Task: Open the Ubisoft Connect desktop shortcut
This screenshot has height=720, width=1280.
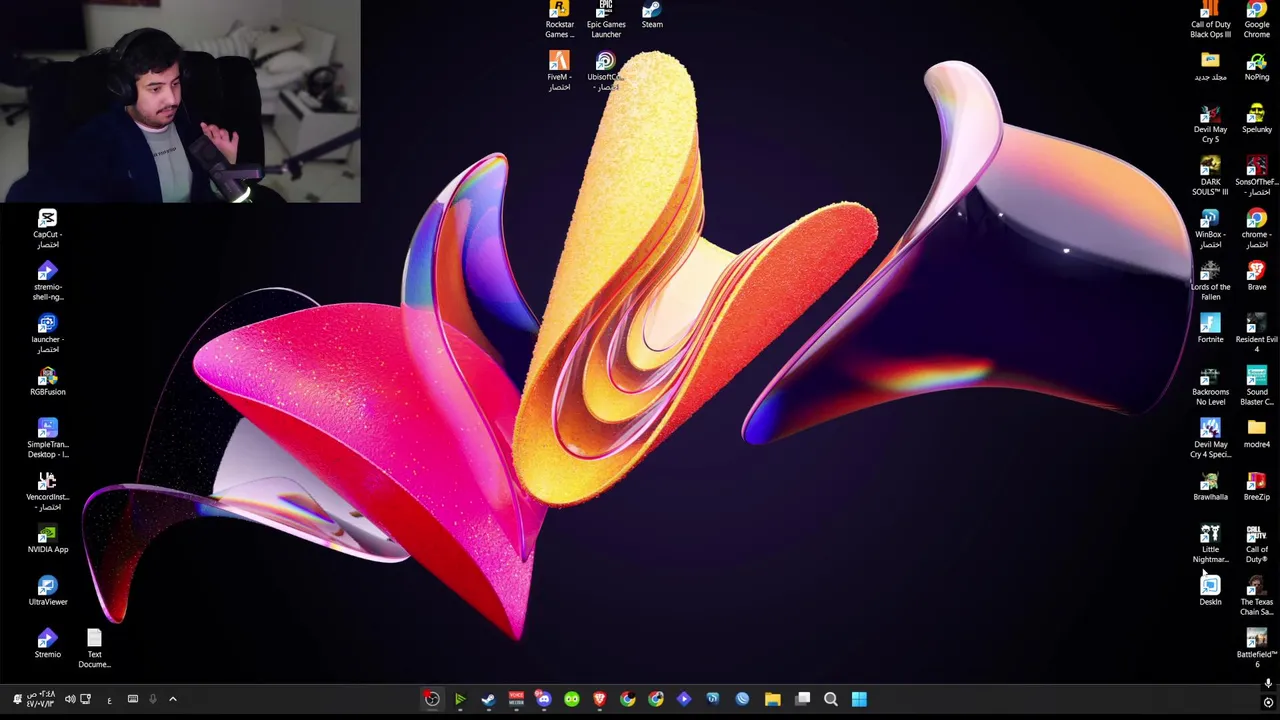Action: pyautogui.click(x=605, y=71)
